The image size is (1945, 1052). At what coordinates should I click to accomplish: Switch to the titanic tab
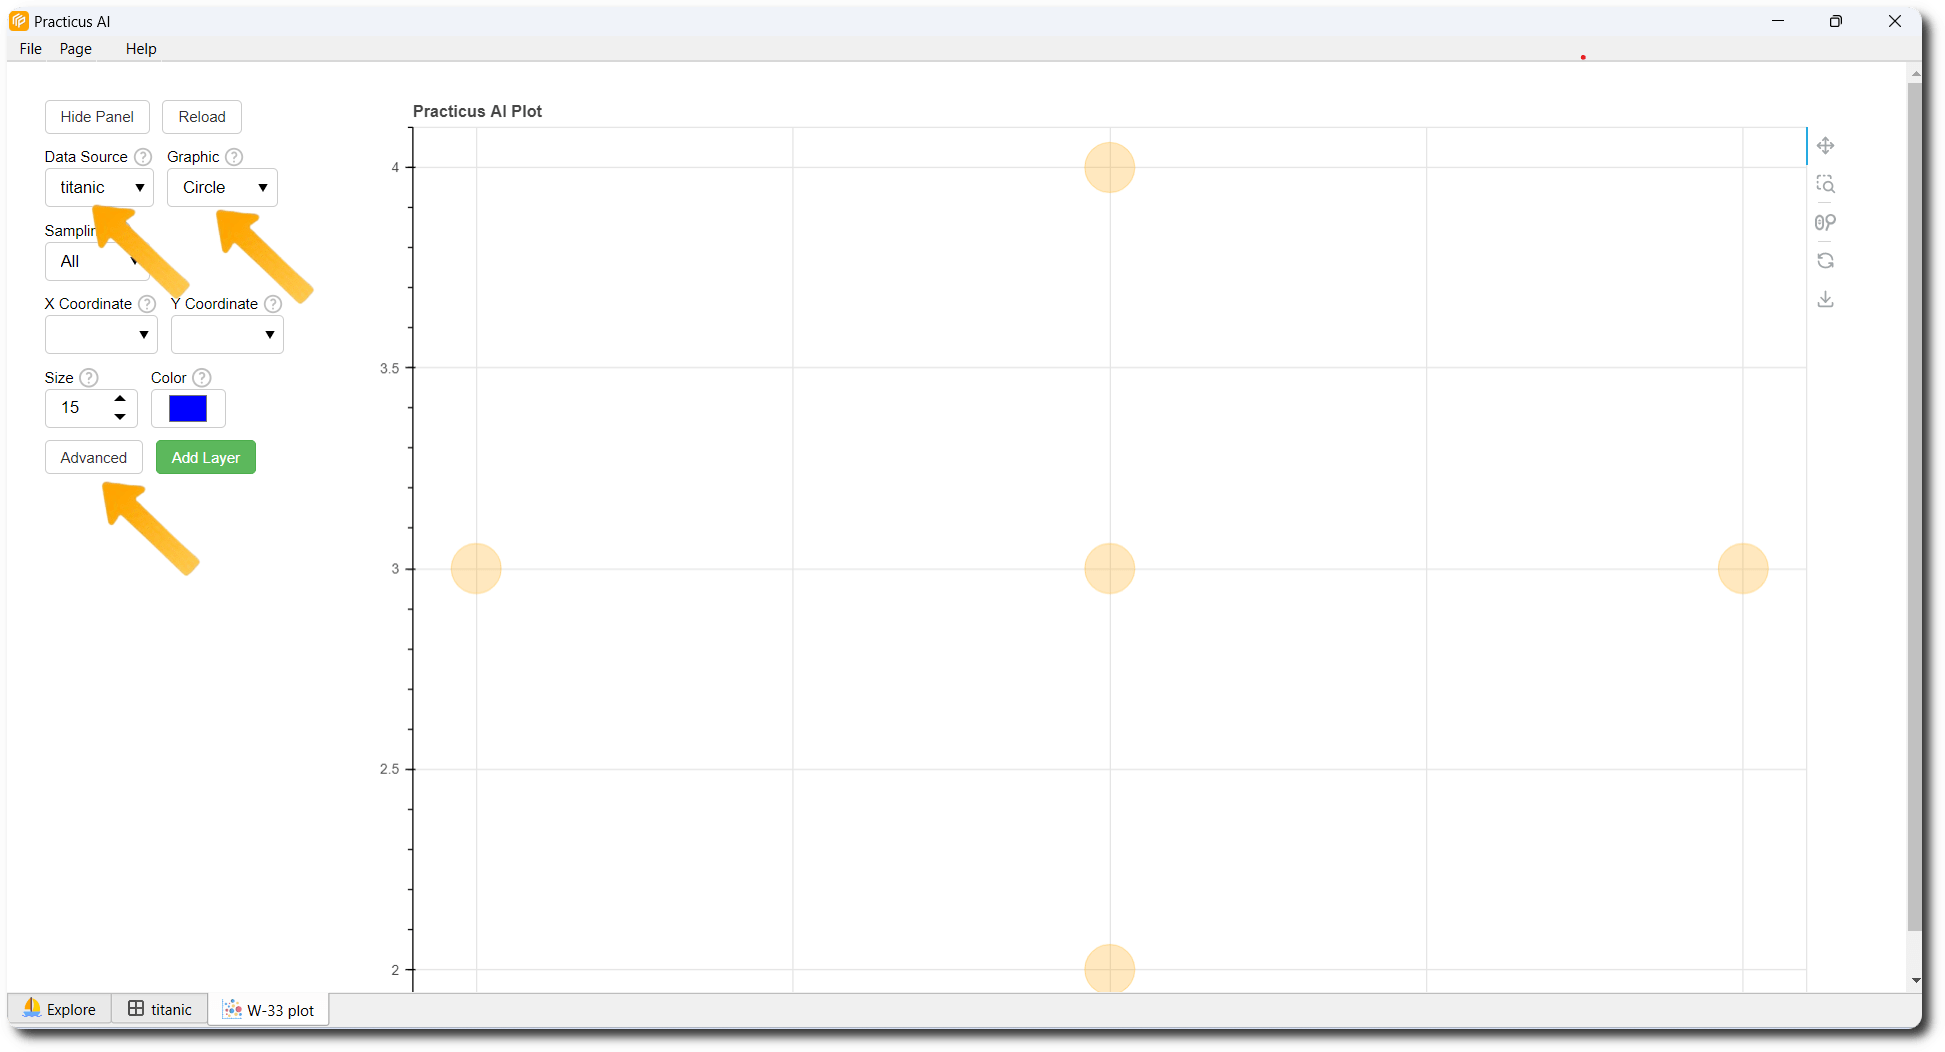pyautogui.click(x=160, y=1010)
